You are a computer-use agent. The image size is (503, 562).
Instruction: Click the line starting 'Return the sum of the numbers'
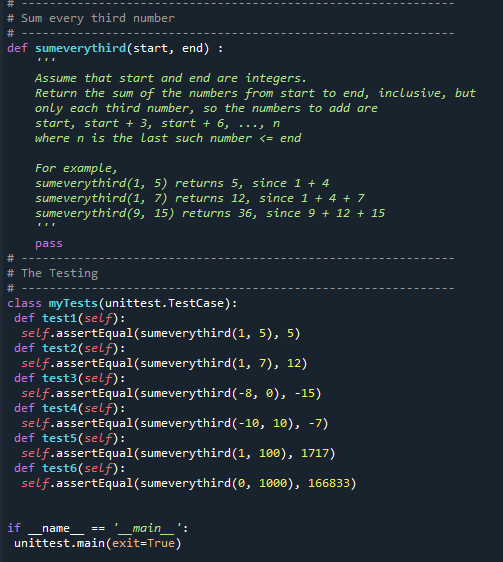tap(255, 93)
